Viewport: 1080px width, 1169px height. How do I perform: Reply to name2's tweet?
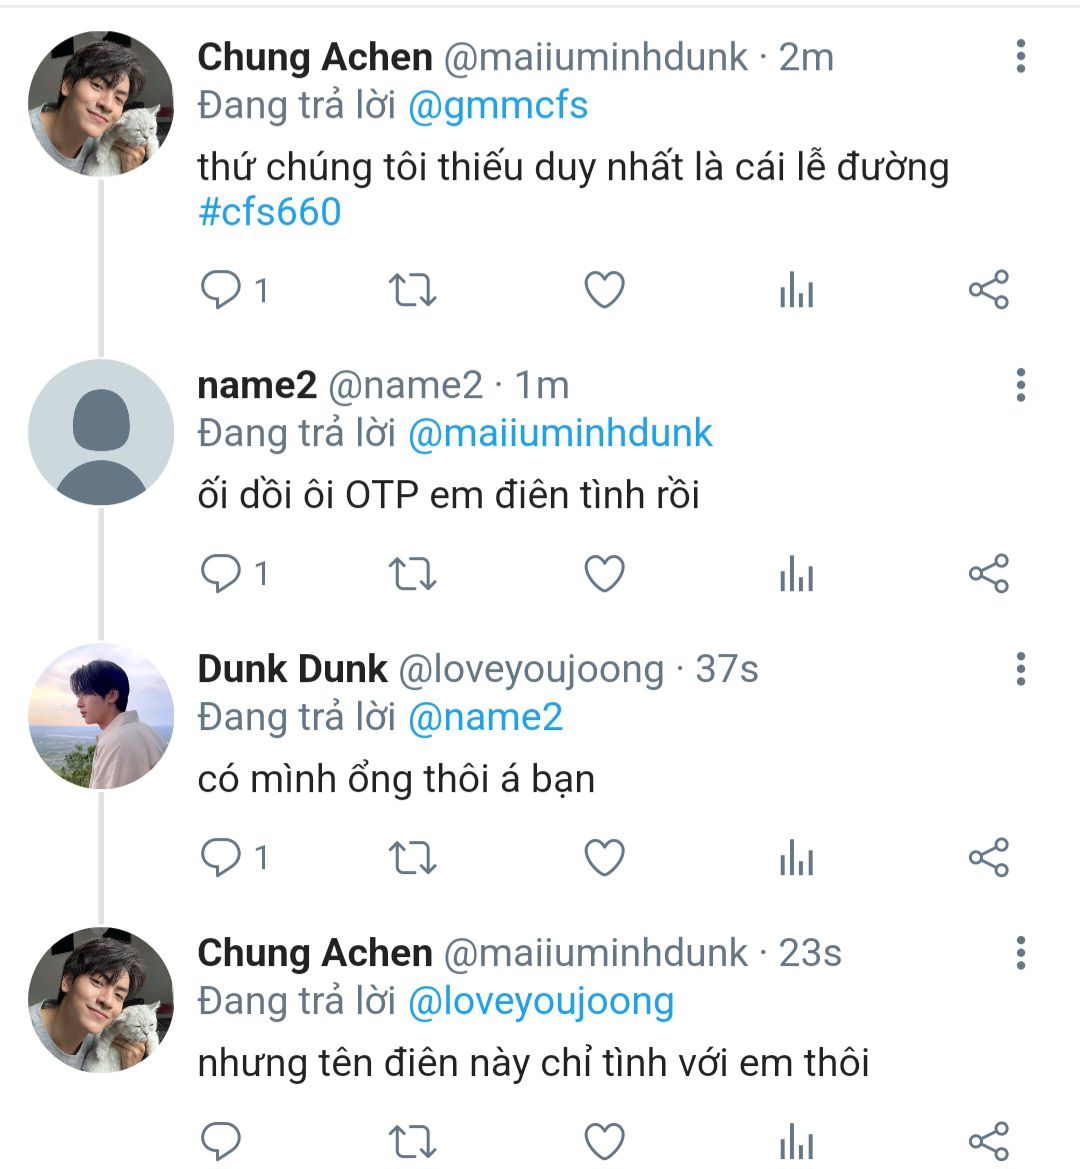pyautogui.click(x=221, y=574)
